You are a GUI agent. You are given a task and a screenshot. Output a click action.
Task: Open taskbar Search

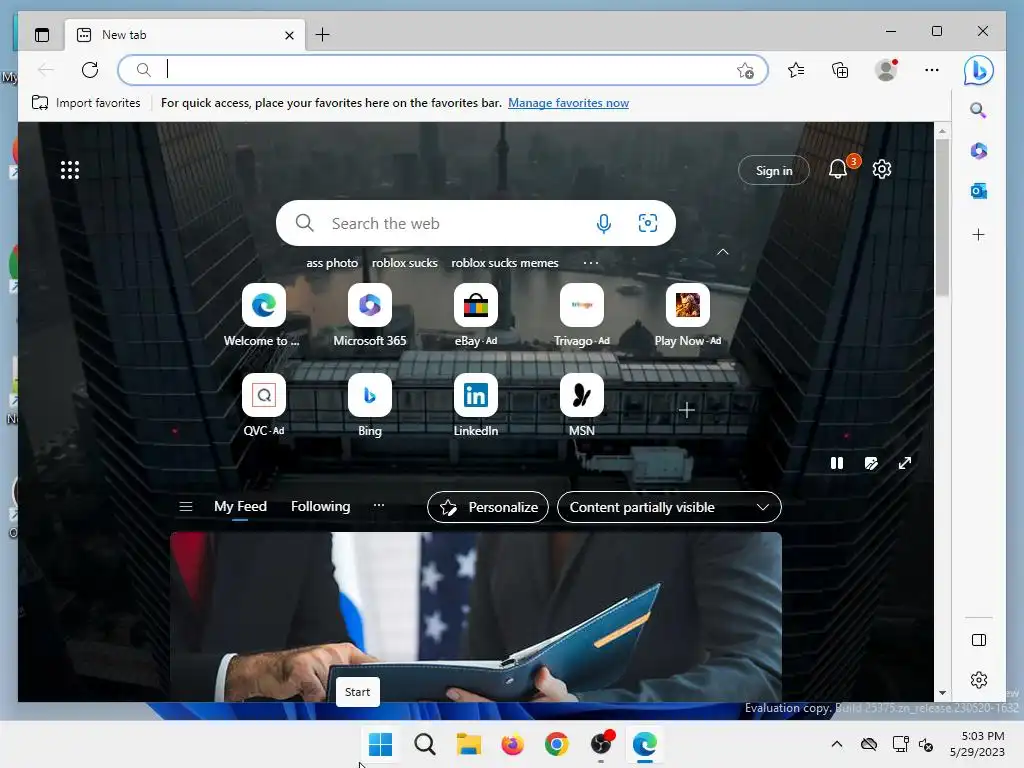click(424, 744)
